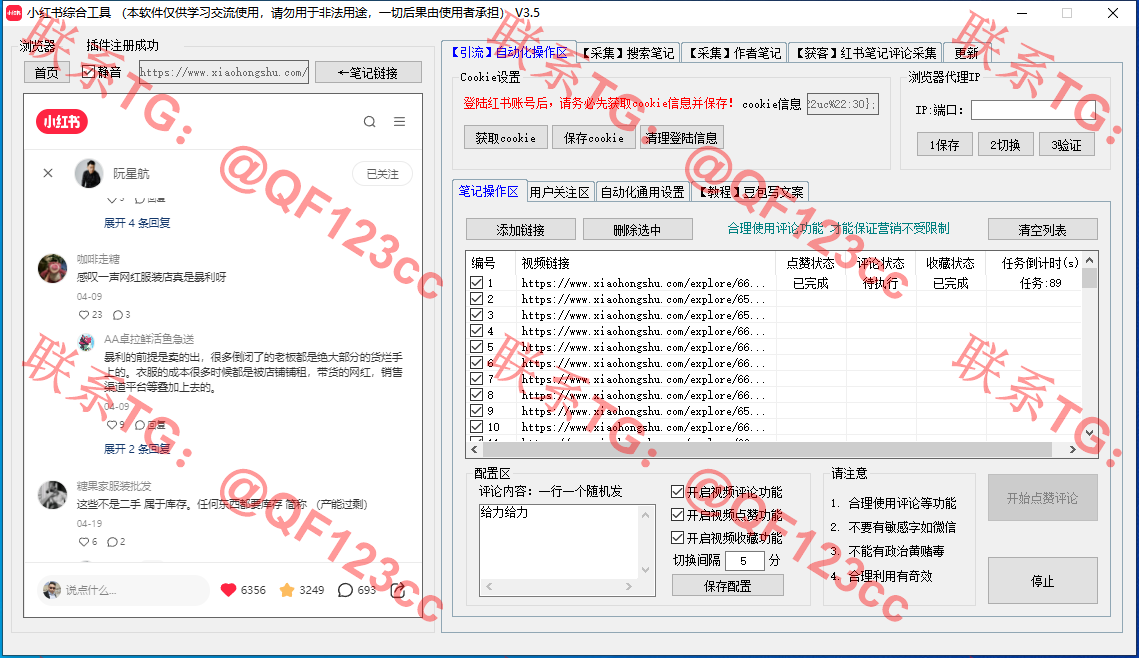Click the 删除选中 button
Image resolution: width=1139 pixels, height=658 pixels.
click(637, 230)
